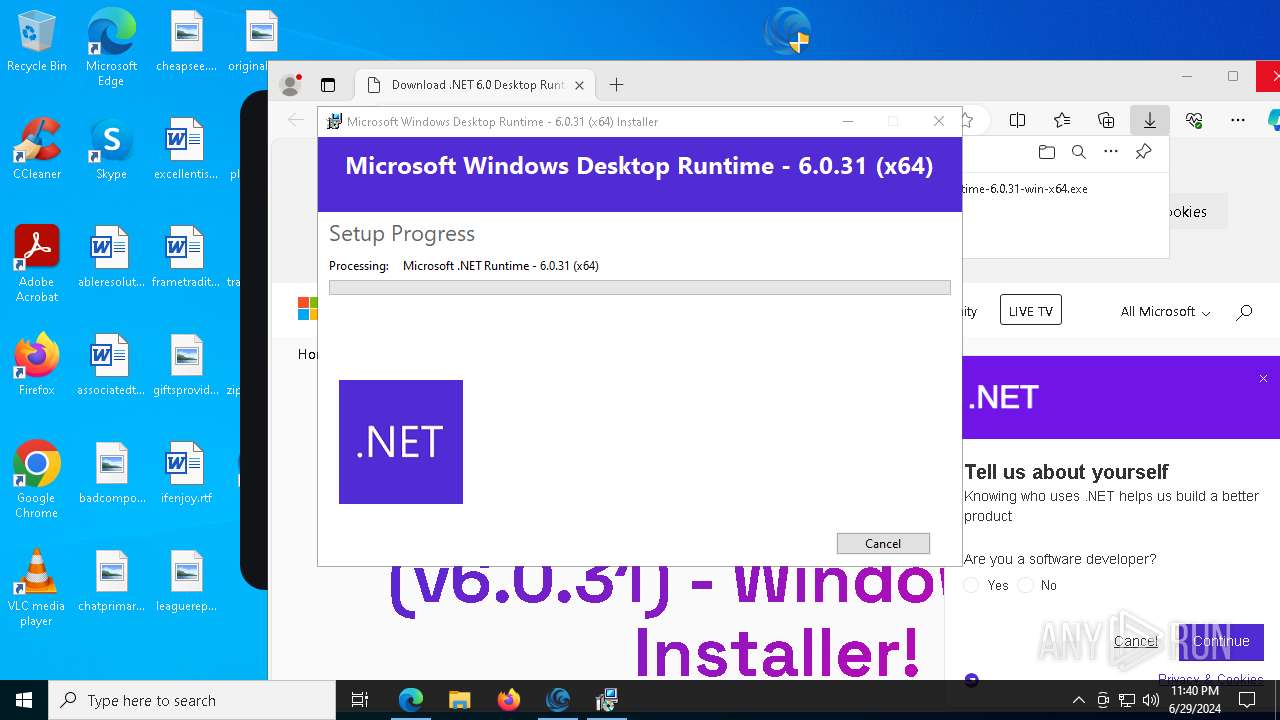Open File Explorer from taskbar
Screen dimensions: 1280x720
459,700
